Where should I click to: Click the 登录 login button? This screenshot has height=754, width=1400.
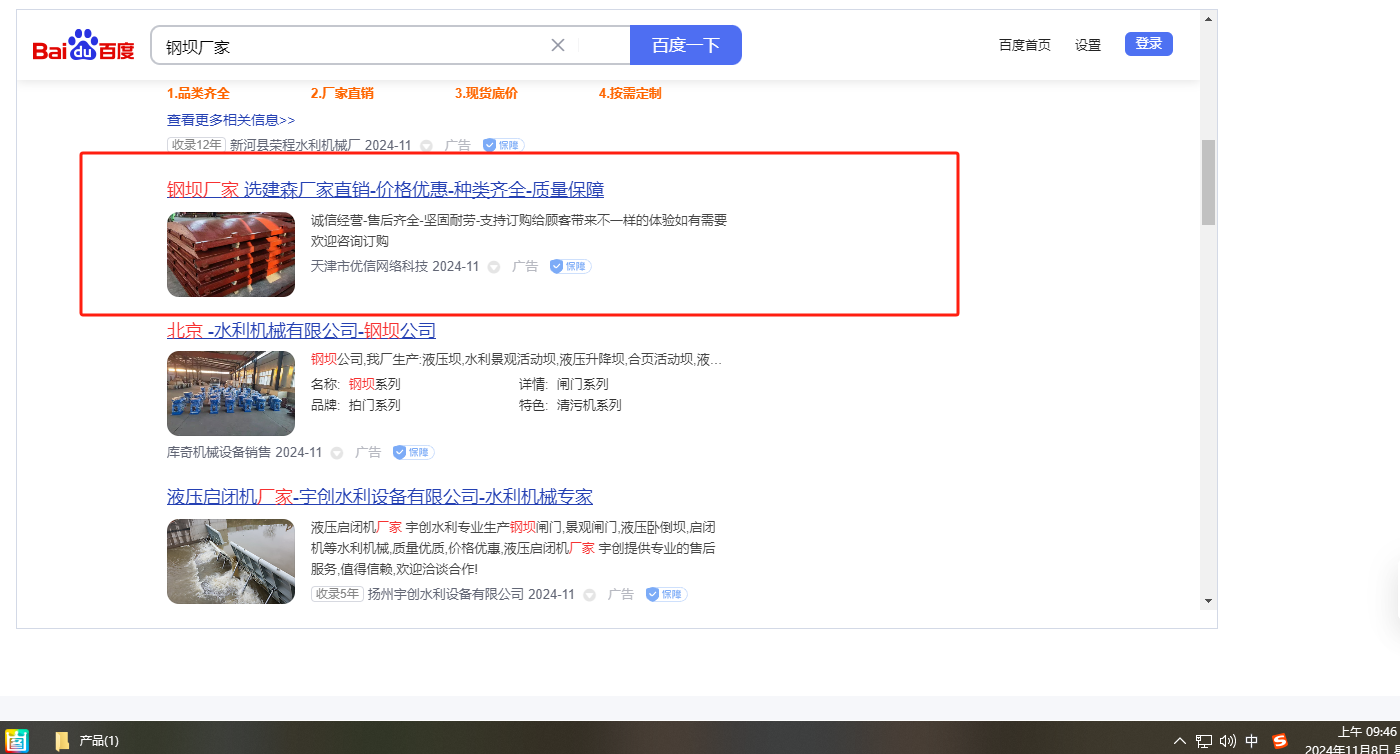point(1148,44)
